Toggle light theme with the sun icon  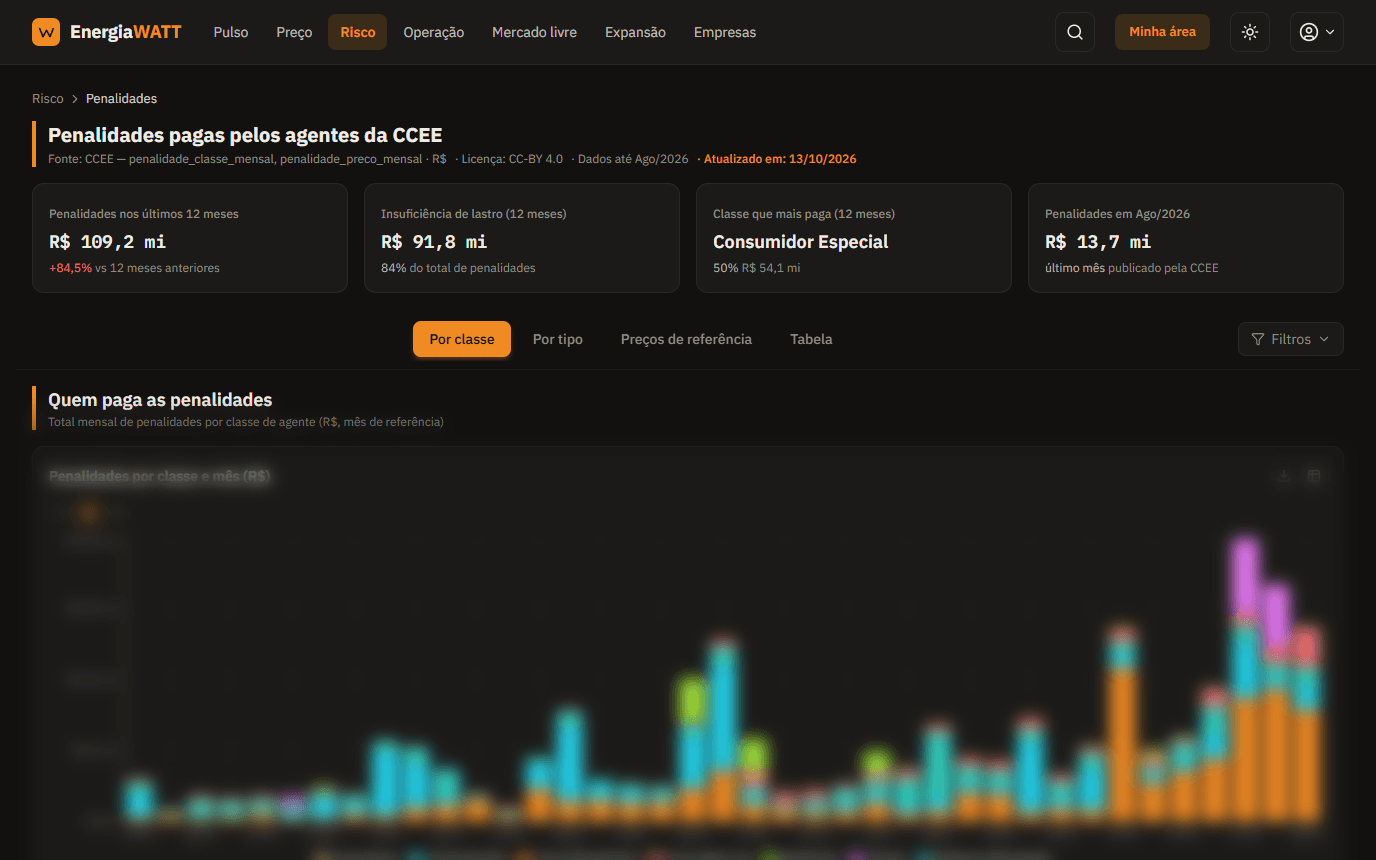coord(1250,32)
